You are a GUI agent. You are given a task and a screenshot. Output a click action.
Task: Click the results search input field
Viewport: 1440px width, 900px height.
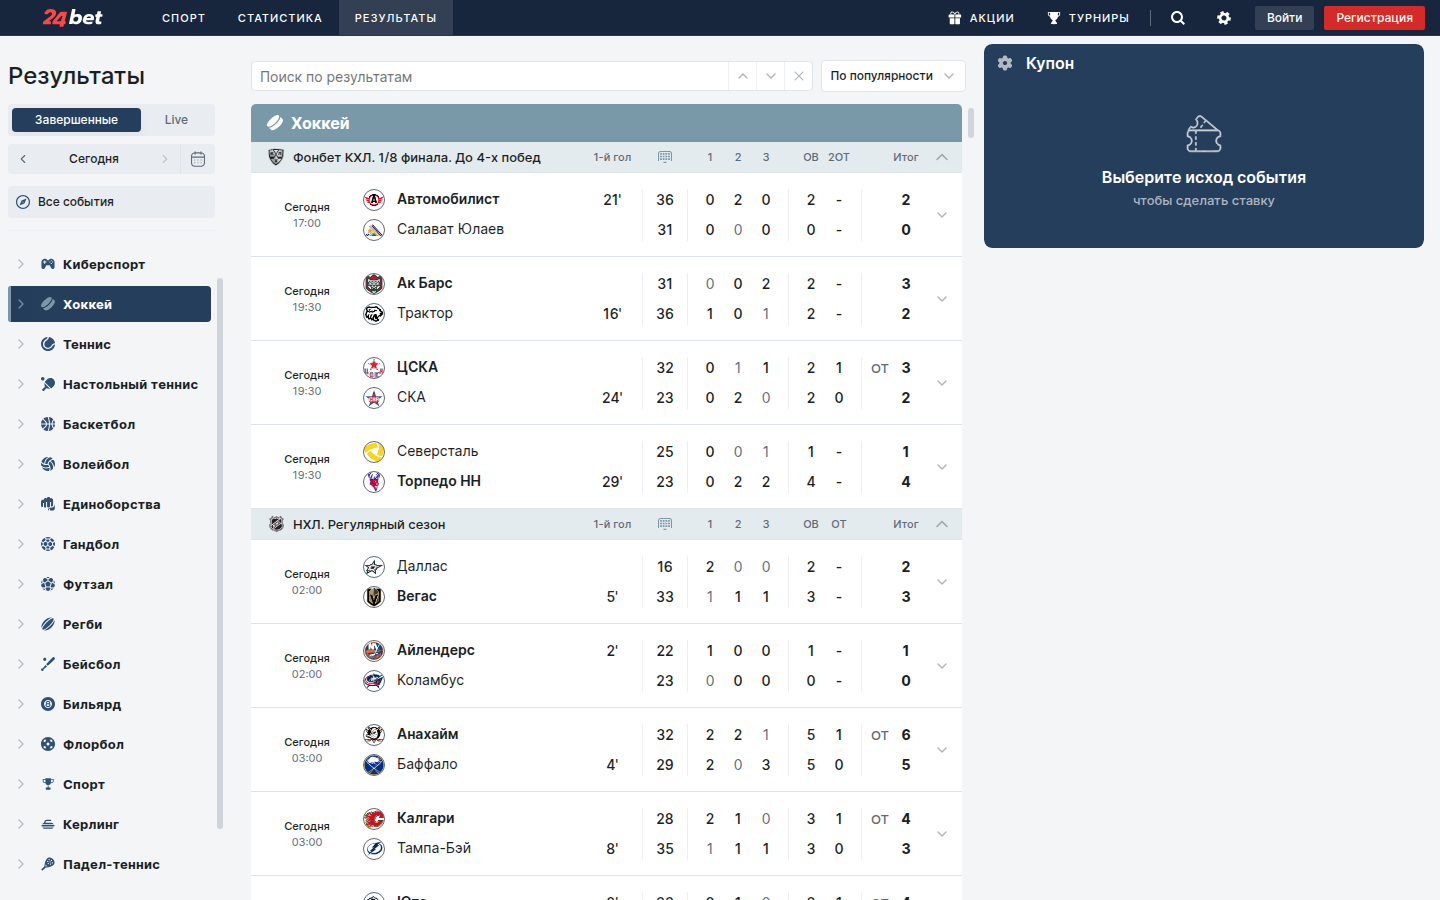[490, 76]
